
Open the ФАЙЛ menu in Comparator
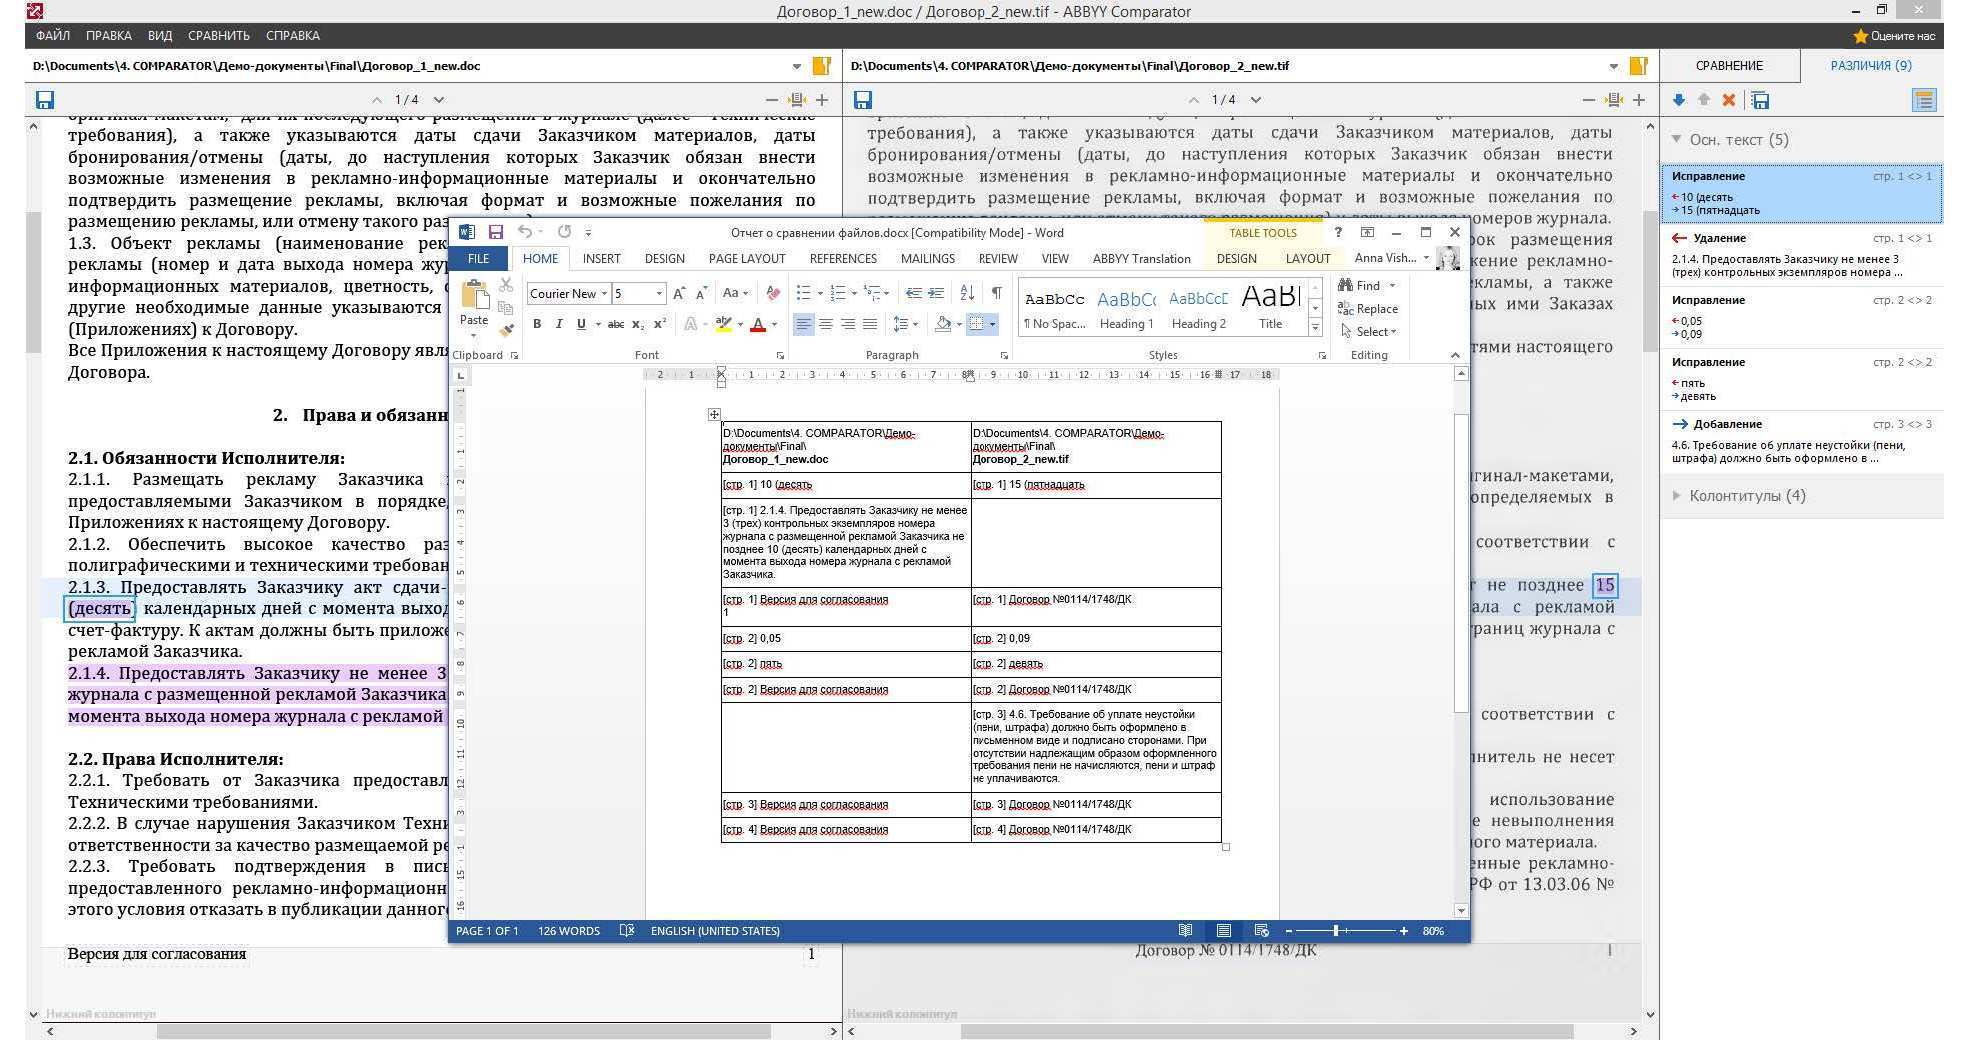click(53, 36)
